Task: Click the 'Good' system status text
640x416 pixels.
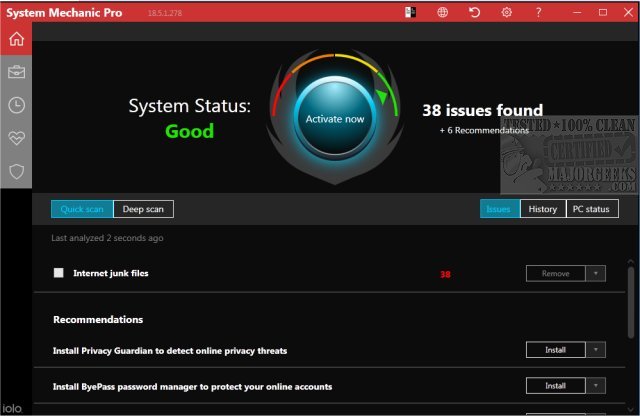Action: [x=189, y=131]
